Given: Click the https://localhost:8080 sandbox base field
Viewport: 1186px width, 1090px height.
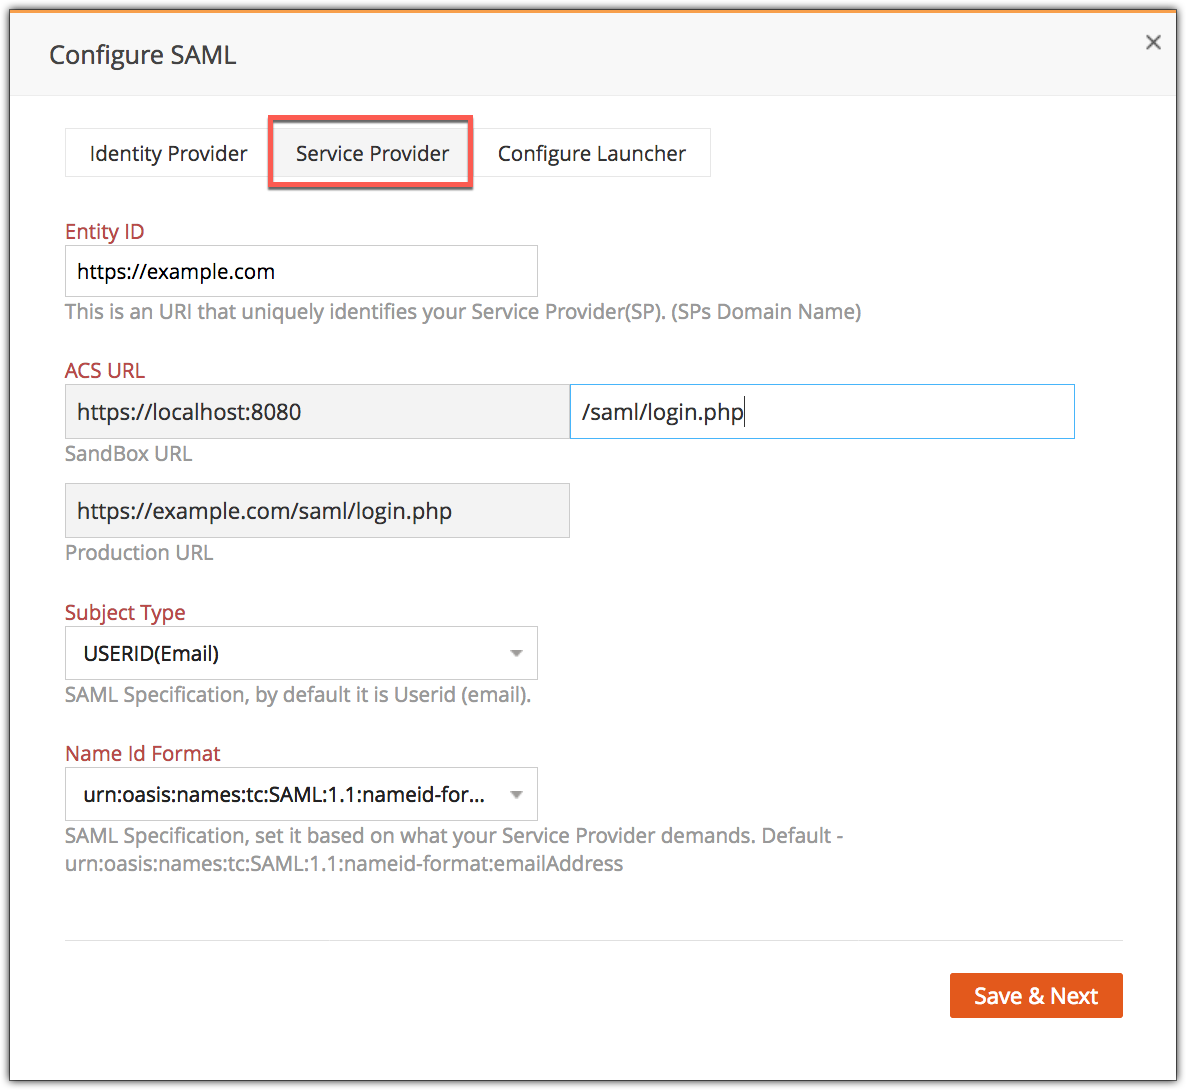Looking at the screenshot, I should point(317,412).
